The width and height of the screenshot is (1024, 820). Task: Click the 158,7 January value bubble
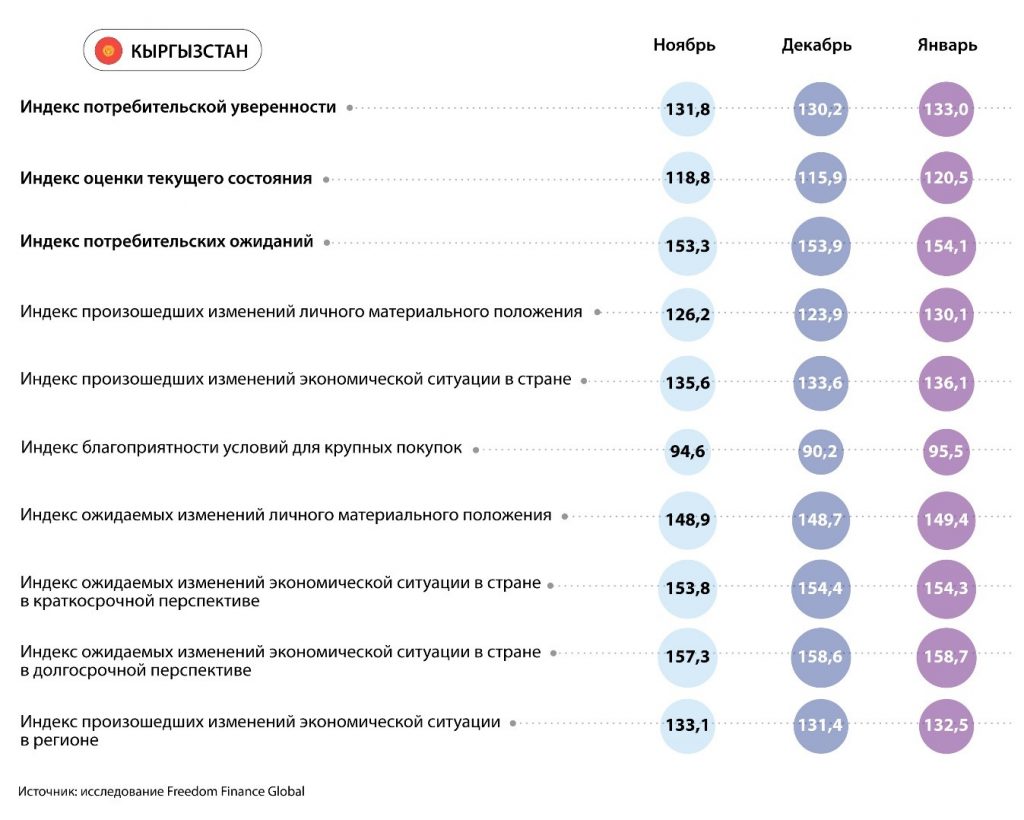pyautogui.click(x=946, y=657)
